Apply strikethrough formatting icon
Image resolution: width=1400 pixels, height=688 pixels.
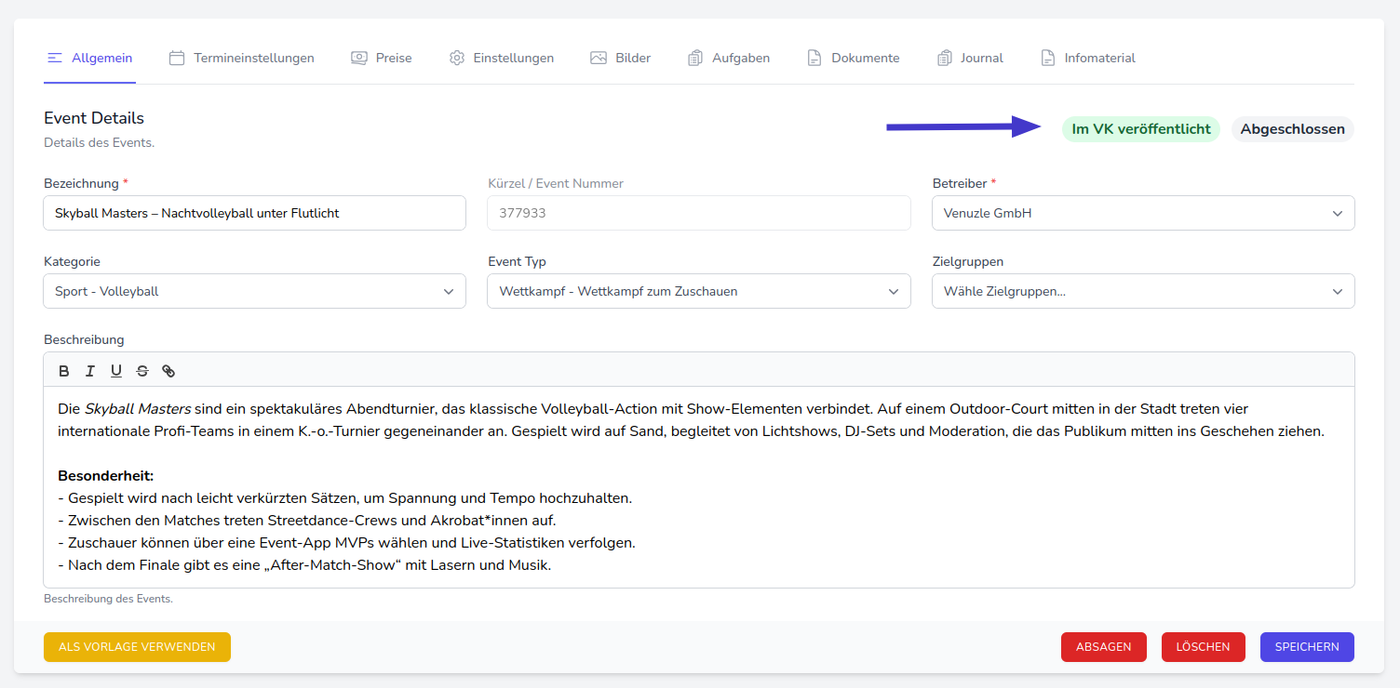pos(142,371)
